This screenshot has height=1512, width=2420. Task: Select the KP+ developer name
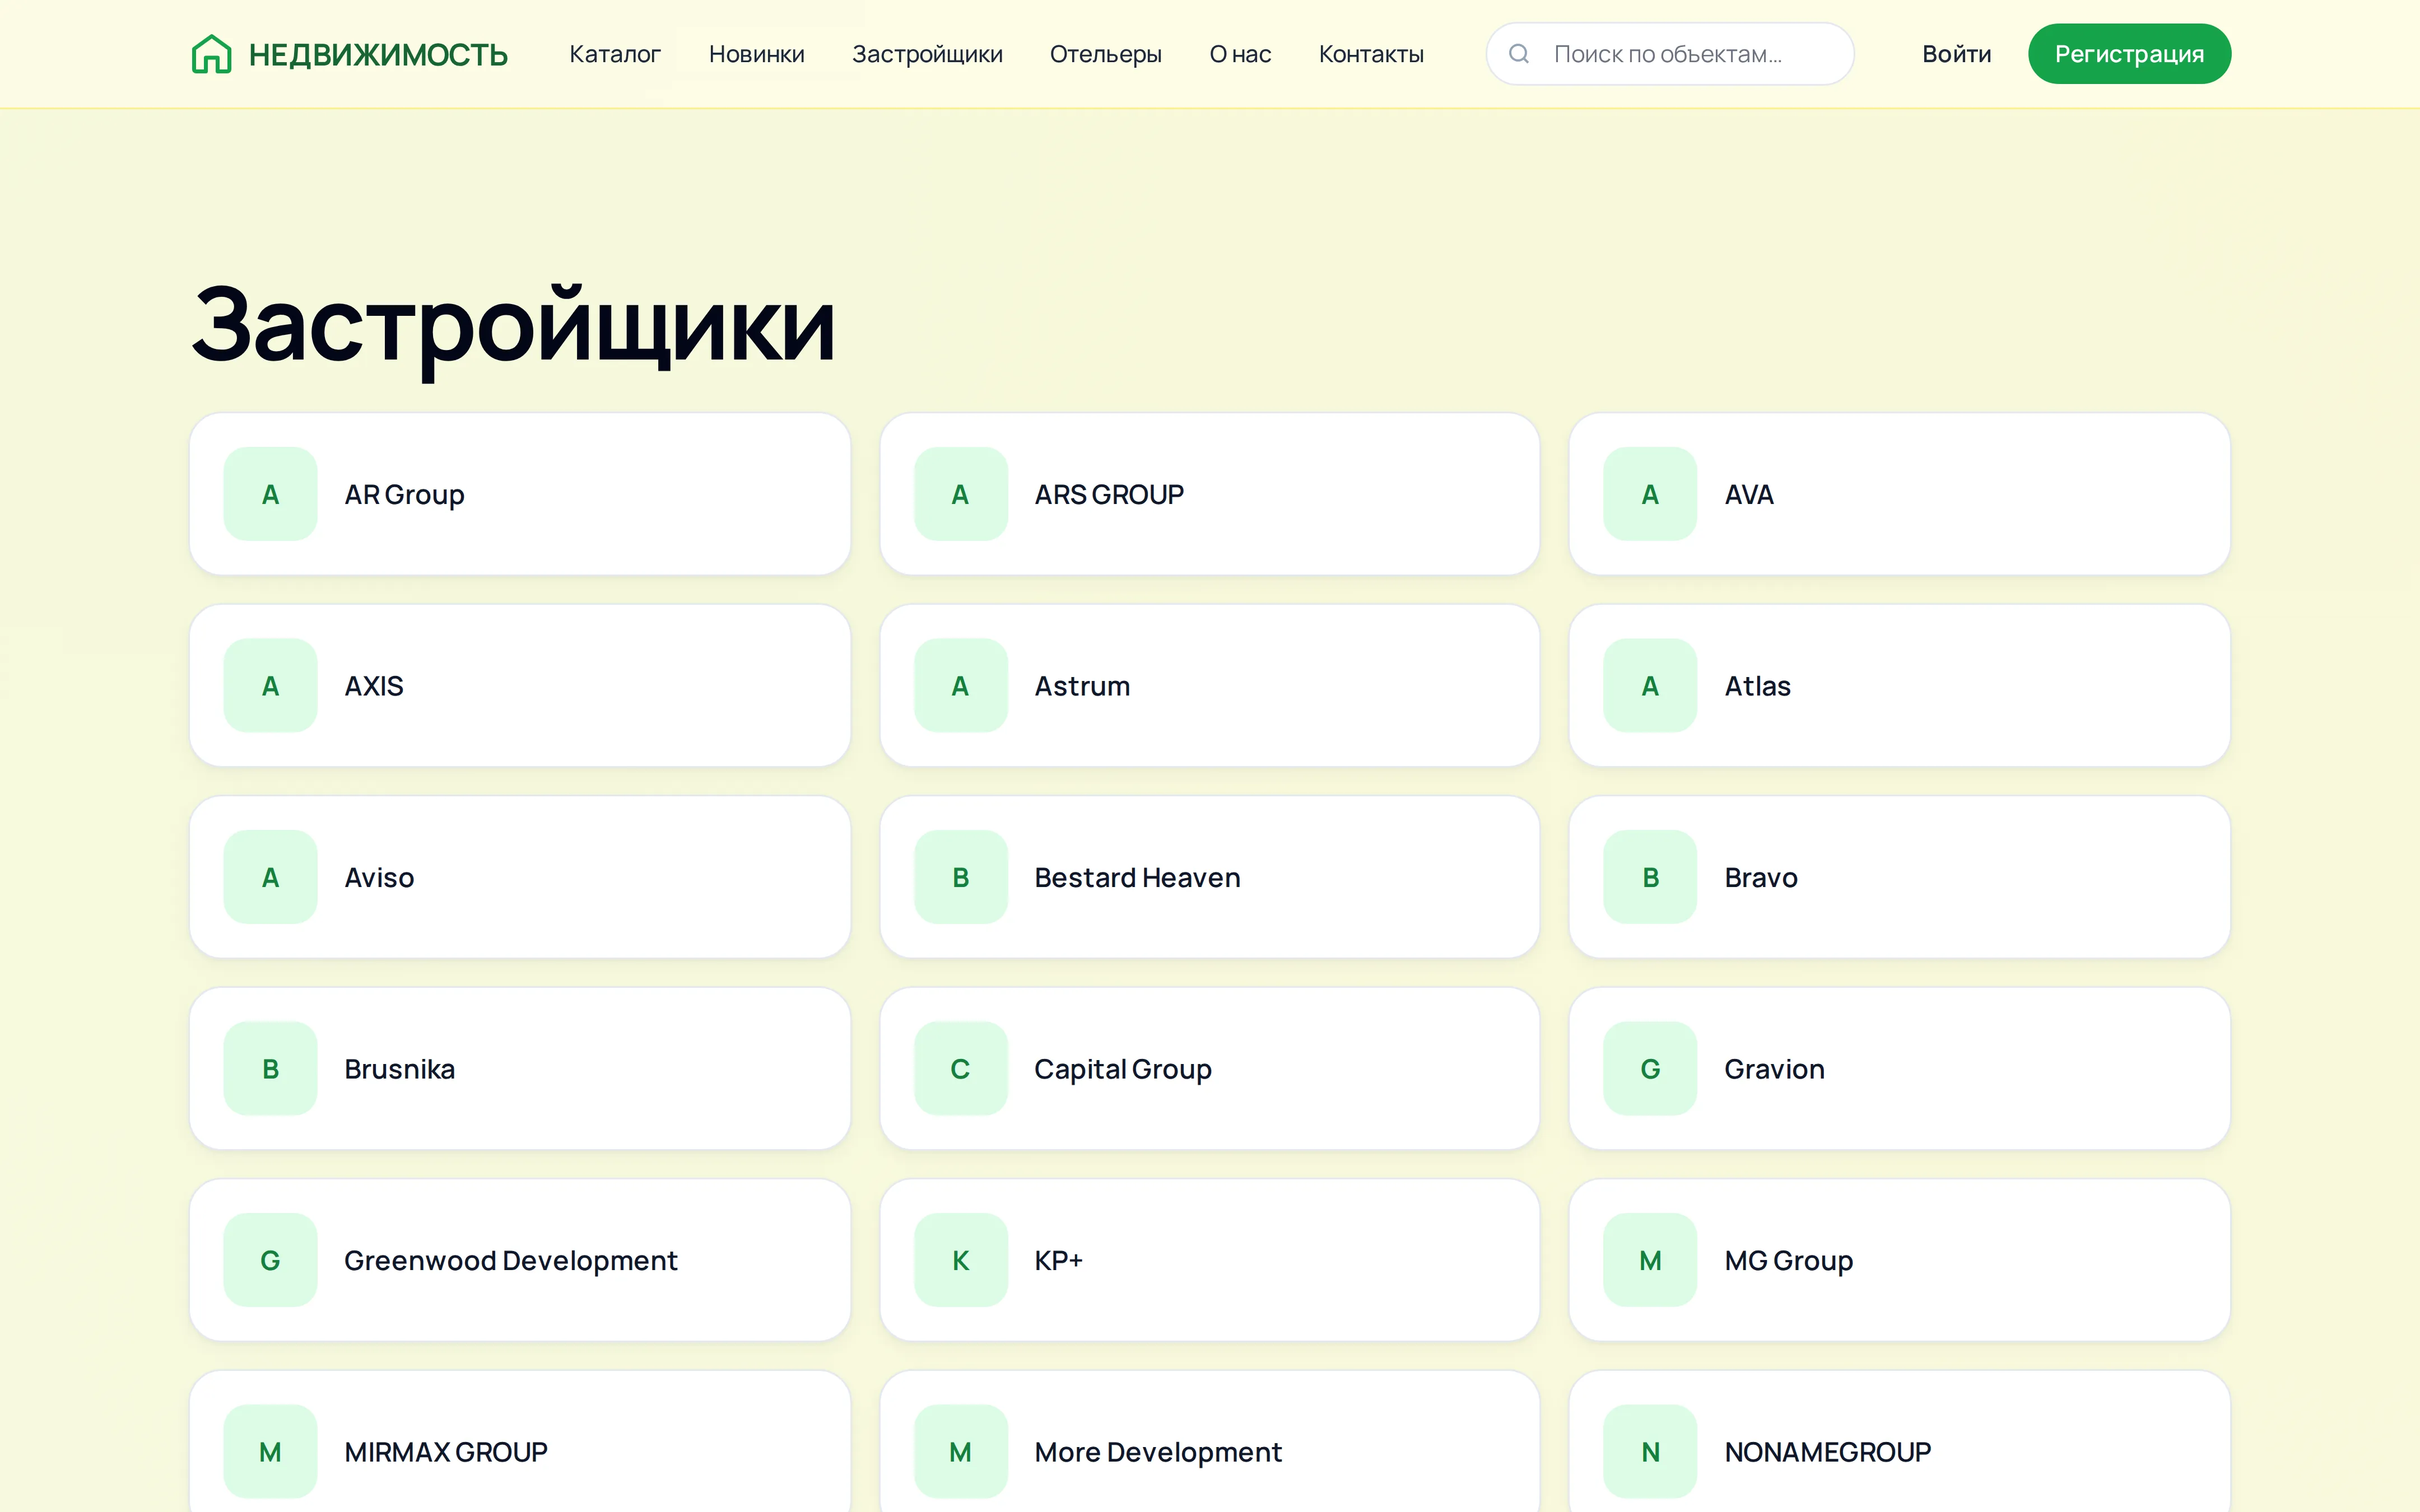tap(1058, 1260)
